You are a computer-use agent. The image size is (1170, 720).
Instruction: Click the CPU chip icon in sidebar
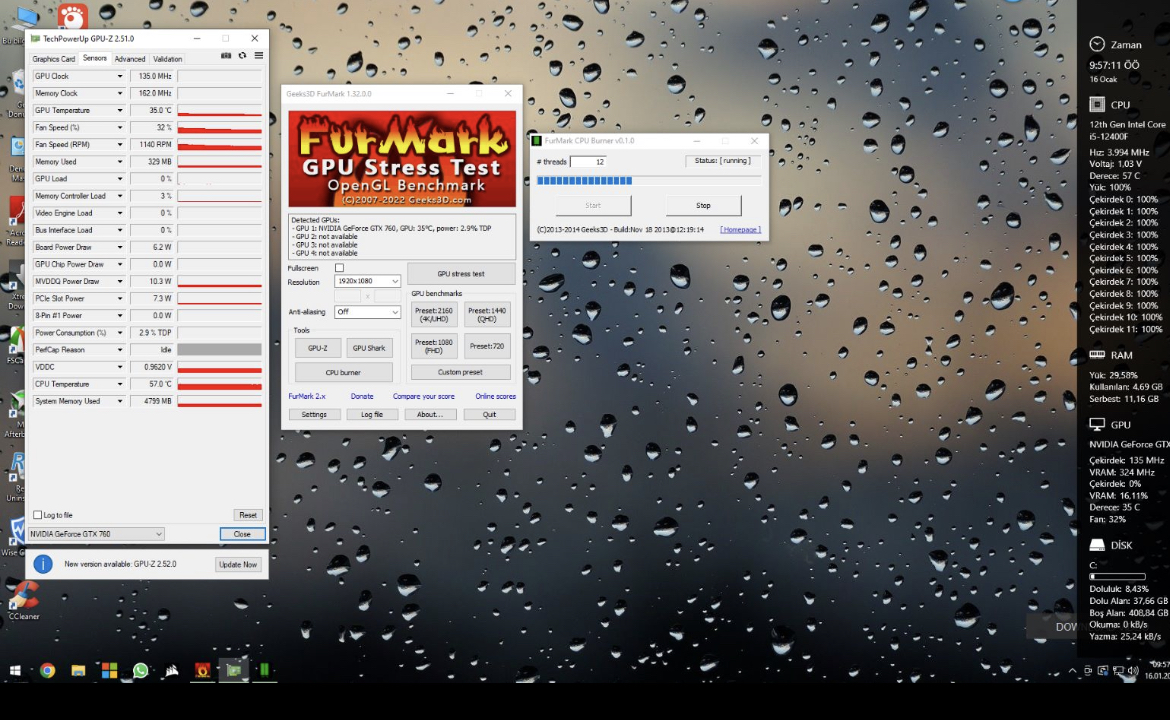pos(1097,104)
